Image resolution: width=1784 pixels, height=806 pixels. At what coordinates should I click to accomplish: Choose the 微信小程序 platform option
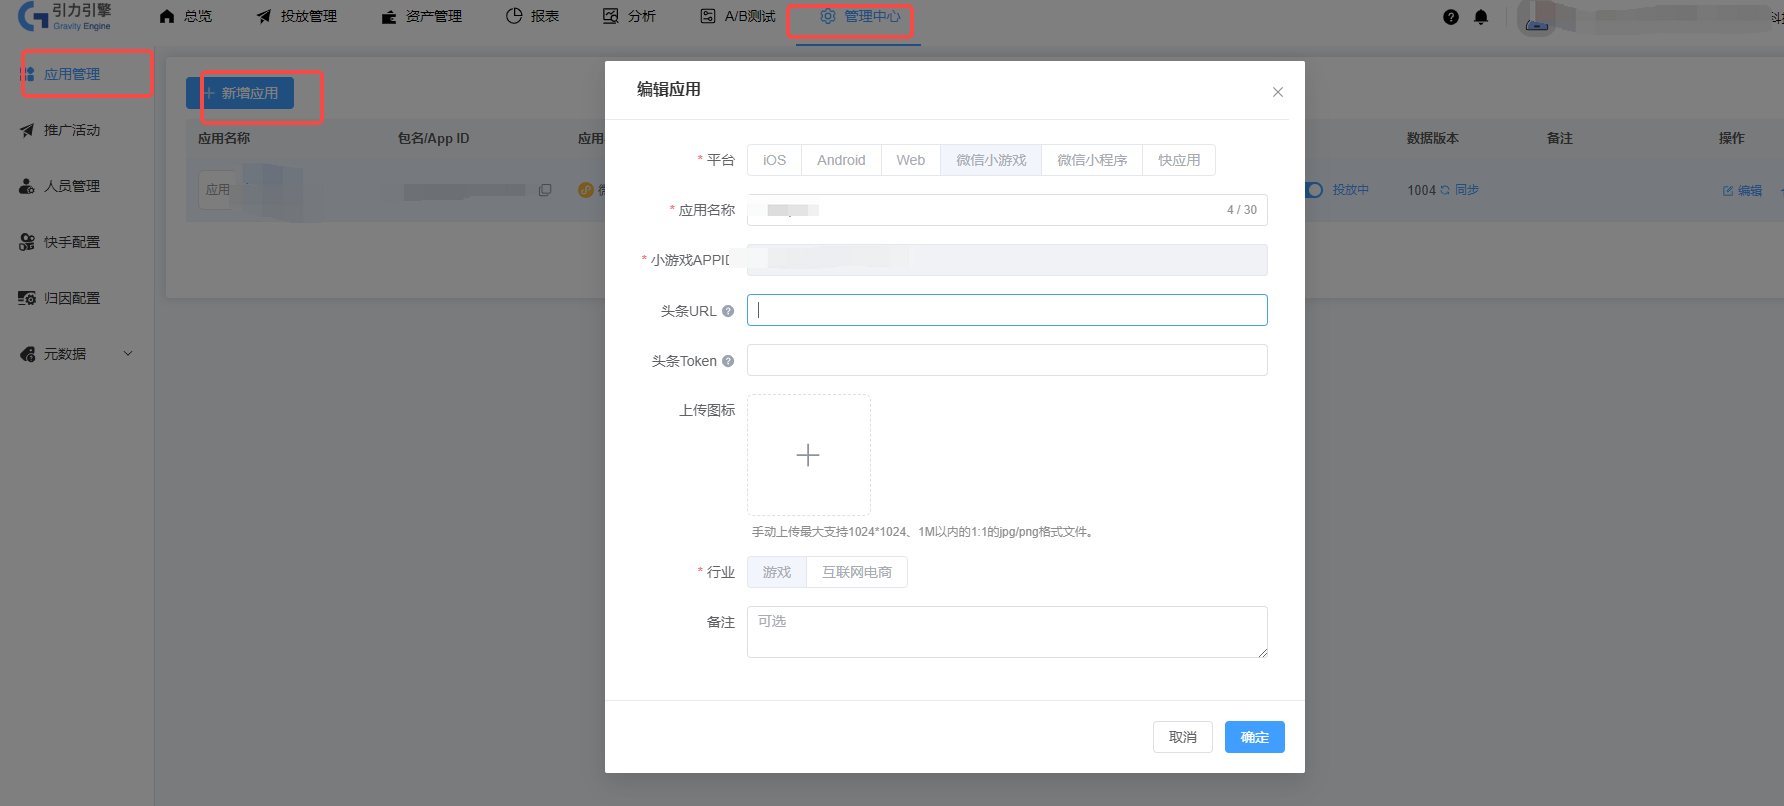tap(1091, 160)
